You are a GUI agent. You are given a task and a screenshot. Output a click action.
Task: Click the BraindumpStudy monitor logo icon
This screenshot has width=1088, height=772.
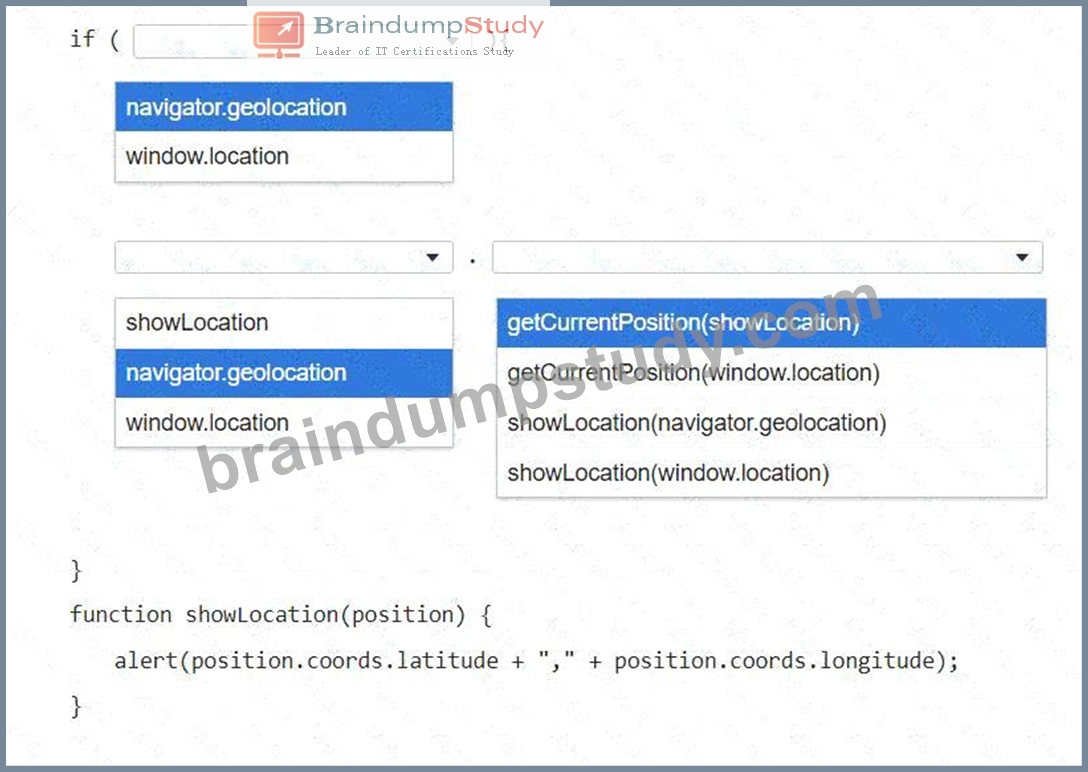click(278, 34)
